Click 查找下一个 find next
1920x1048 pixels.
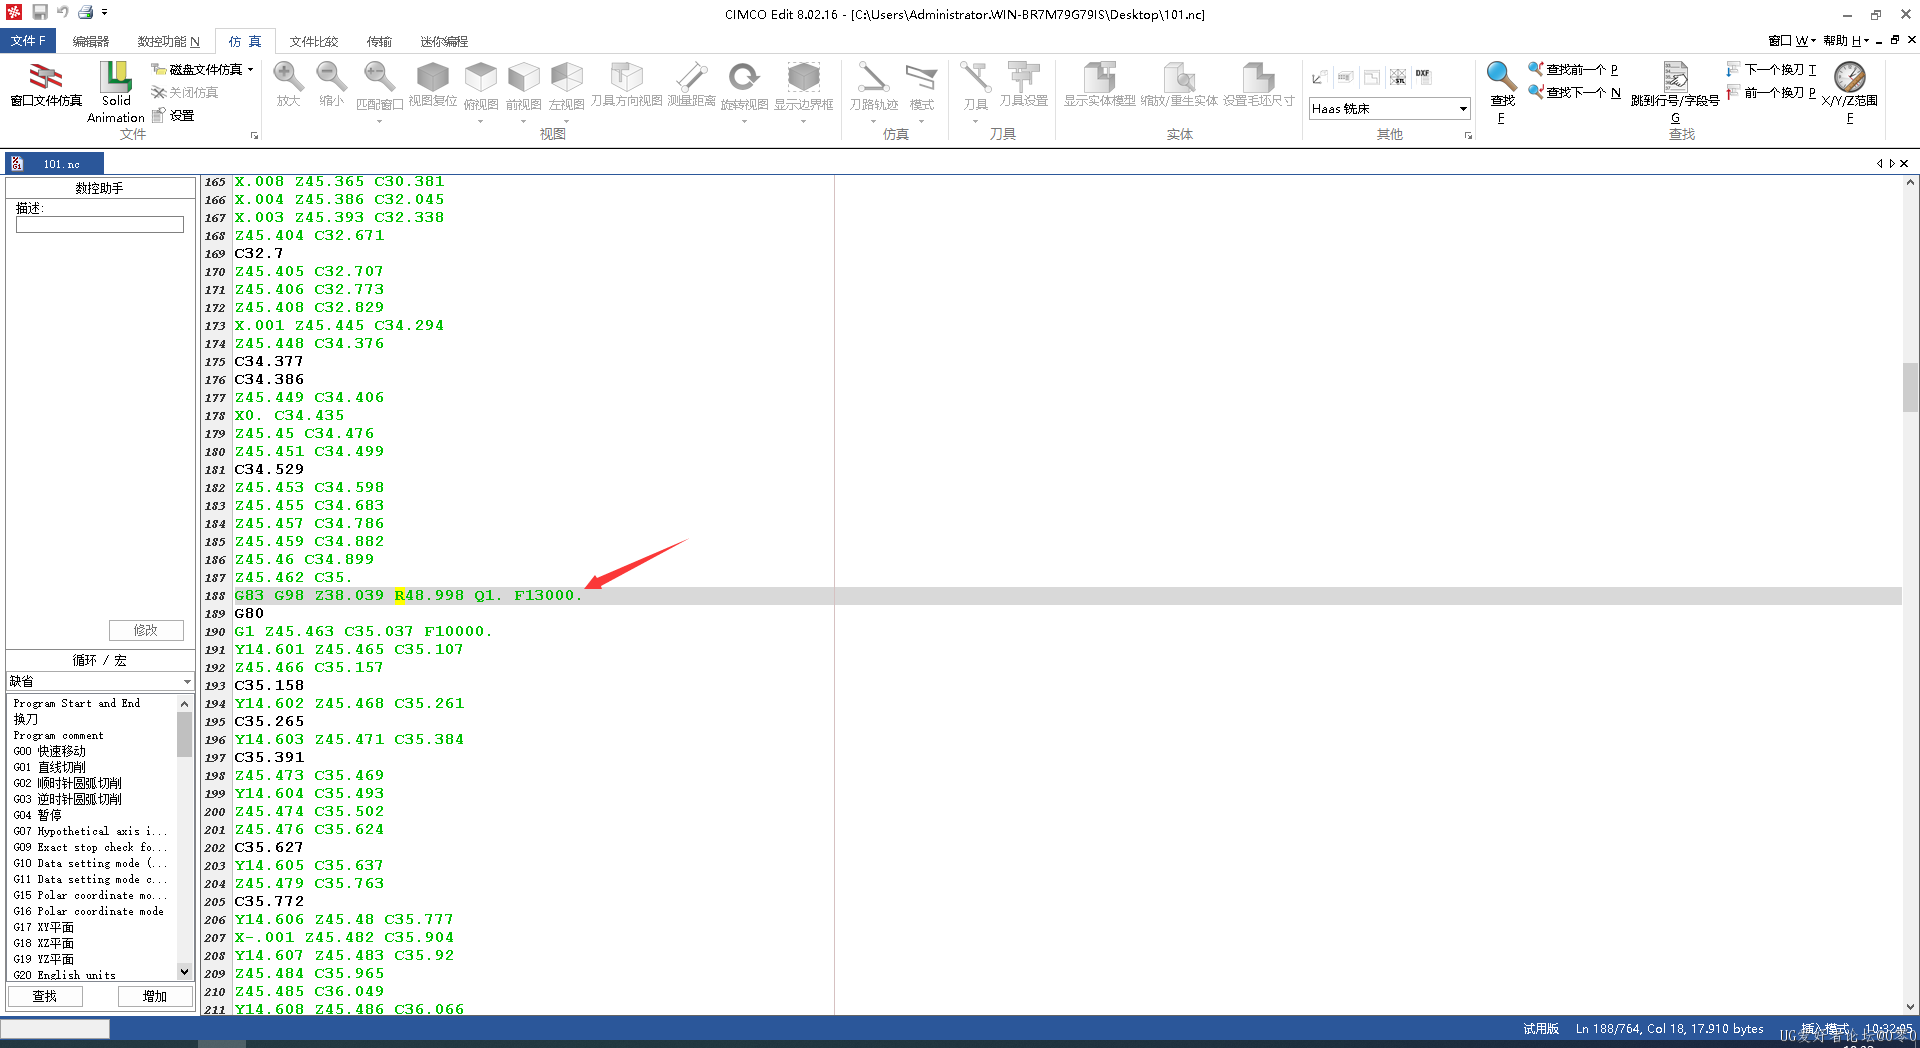click(x=1573, y=92)
